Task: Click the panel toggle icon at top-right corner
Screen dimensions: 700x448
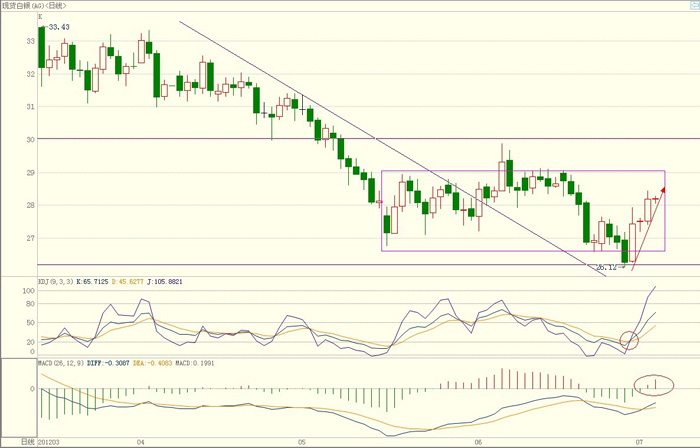Action: point(695,5)
